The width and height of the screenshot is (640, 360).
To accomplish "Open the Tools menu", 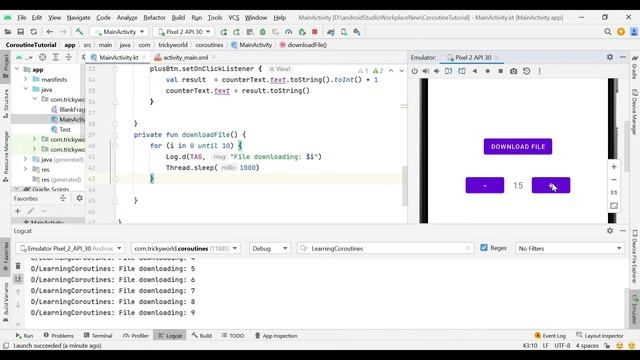I will [x=215, y=18].
